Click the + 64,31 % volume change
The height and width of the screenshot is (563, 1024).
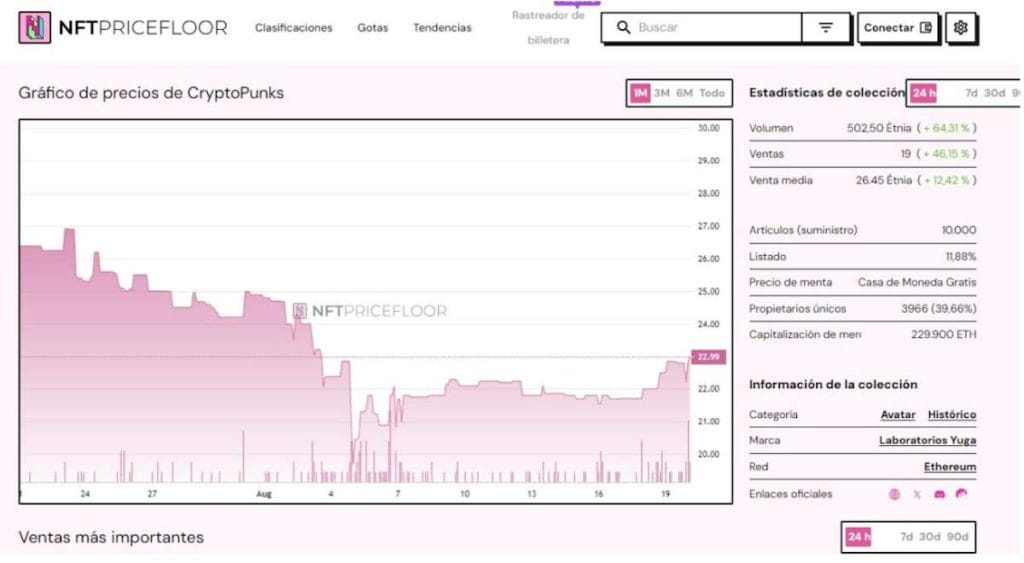tap(946, 128)
